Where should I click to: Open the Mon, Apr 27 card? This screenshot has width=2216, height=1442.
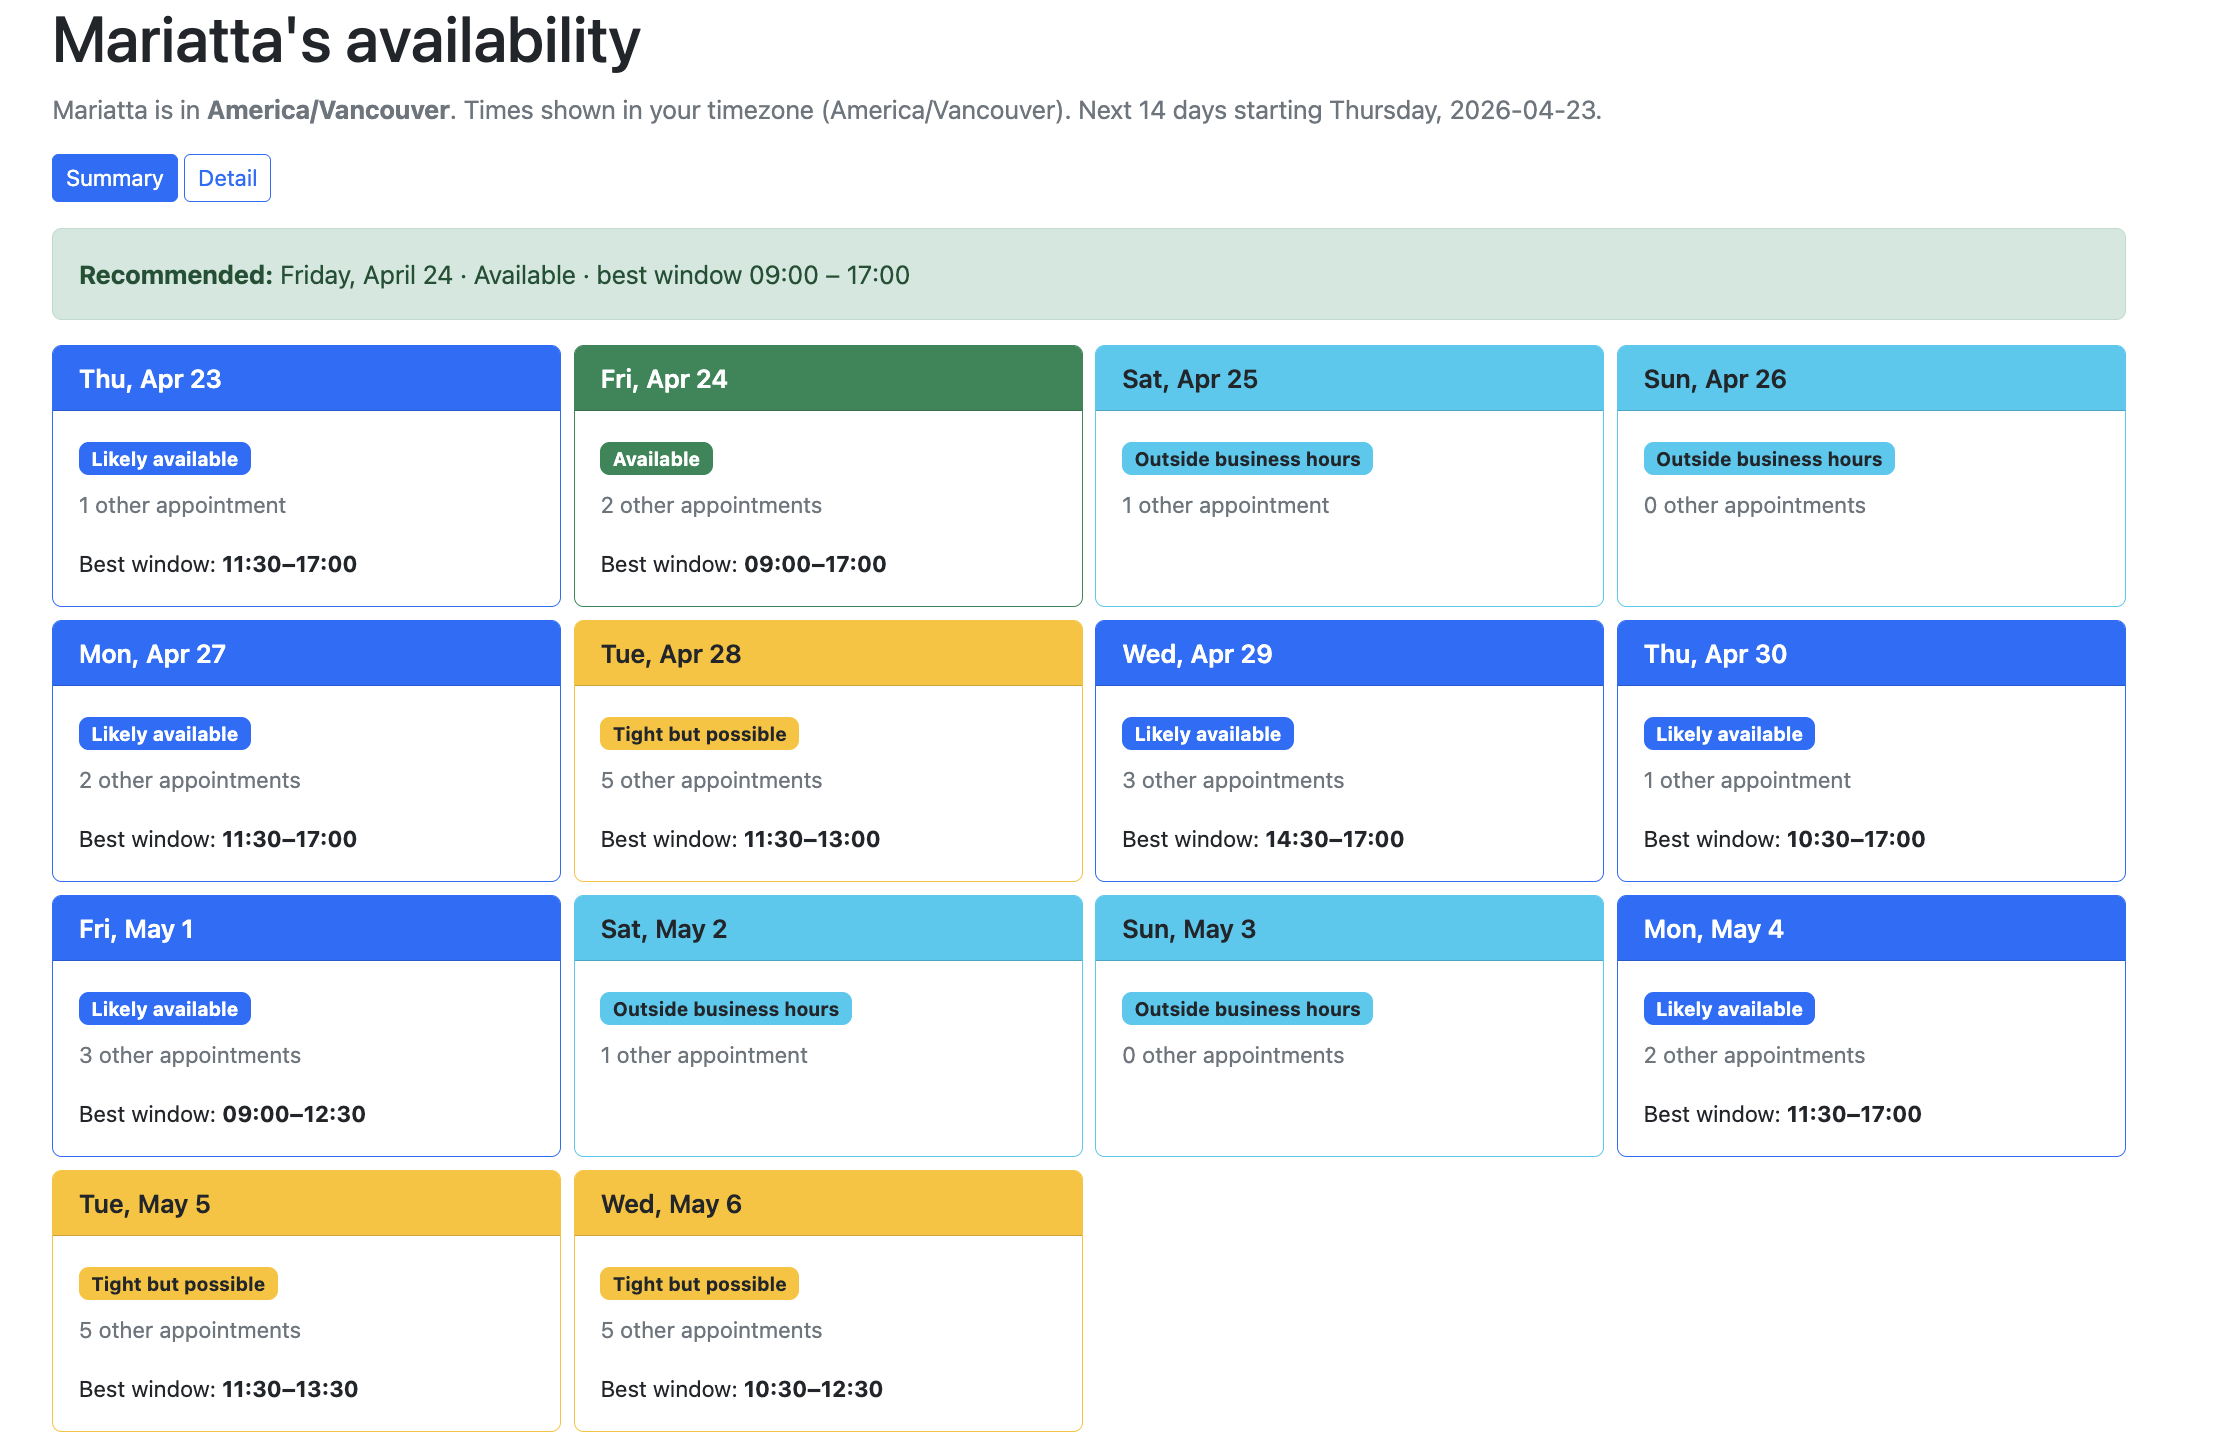point(306,750)
